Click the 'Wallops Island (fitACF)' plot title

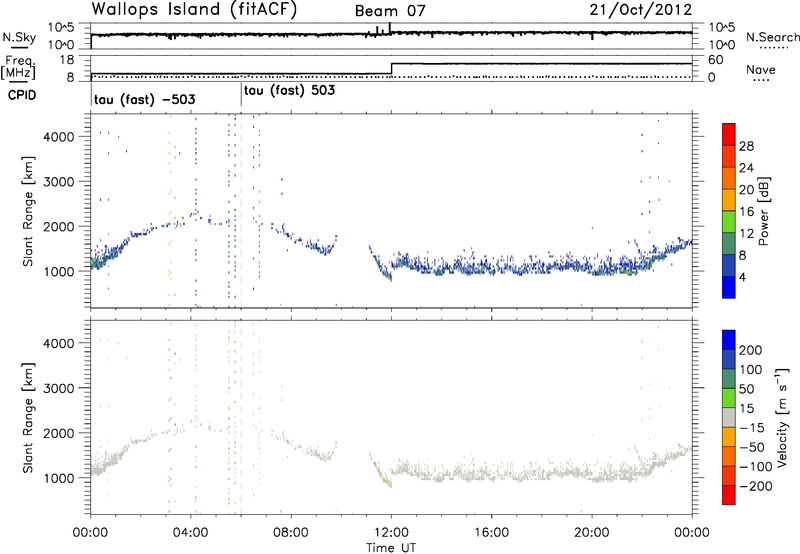(194, 9)
